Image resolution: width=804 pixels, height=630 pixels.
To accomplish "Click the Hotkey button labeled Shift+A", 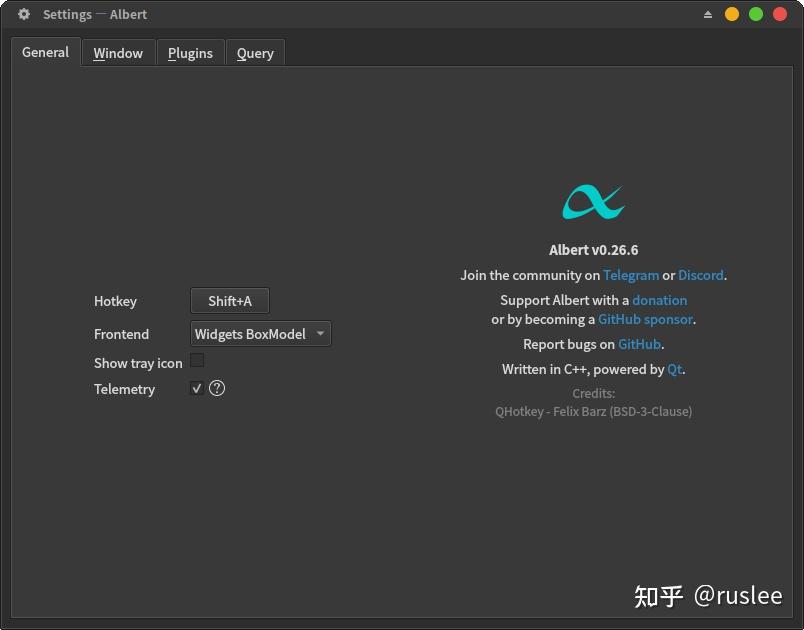I will coord(229,300).
